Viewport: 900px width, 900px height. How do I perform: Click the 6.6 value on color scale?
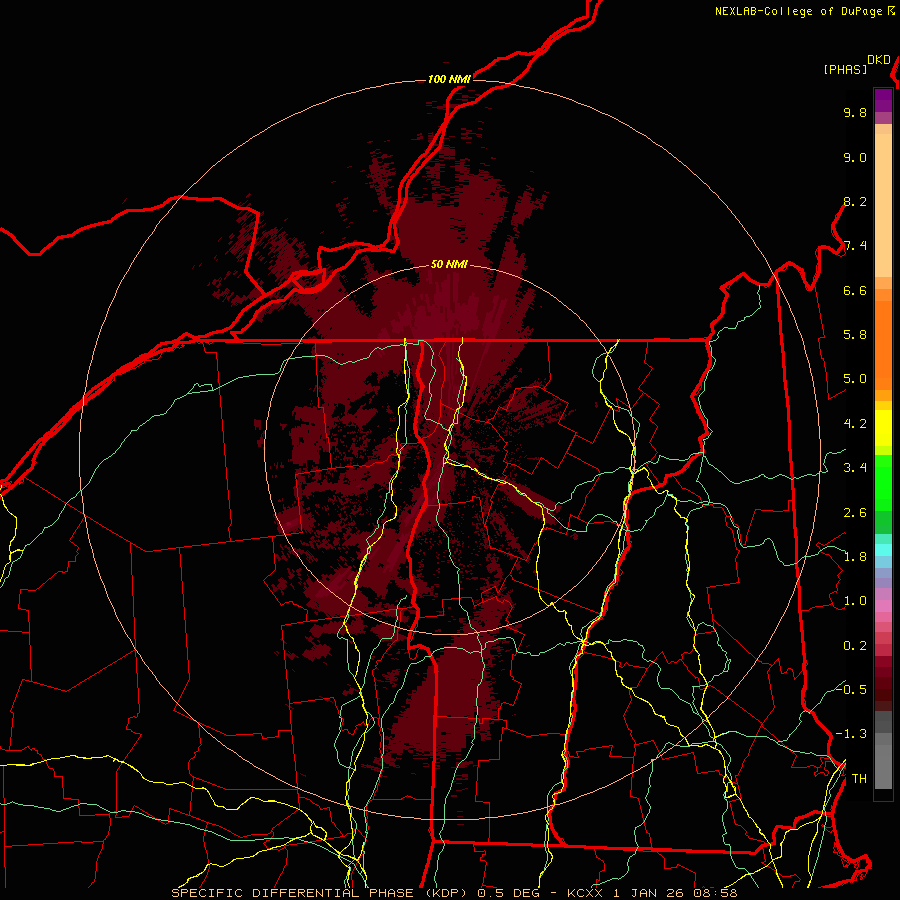[855, 290]
